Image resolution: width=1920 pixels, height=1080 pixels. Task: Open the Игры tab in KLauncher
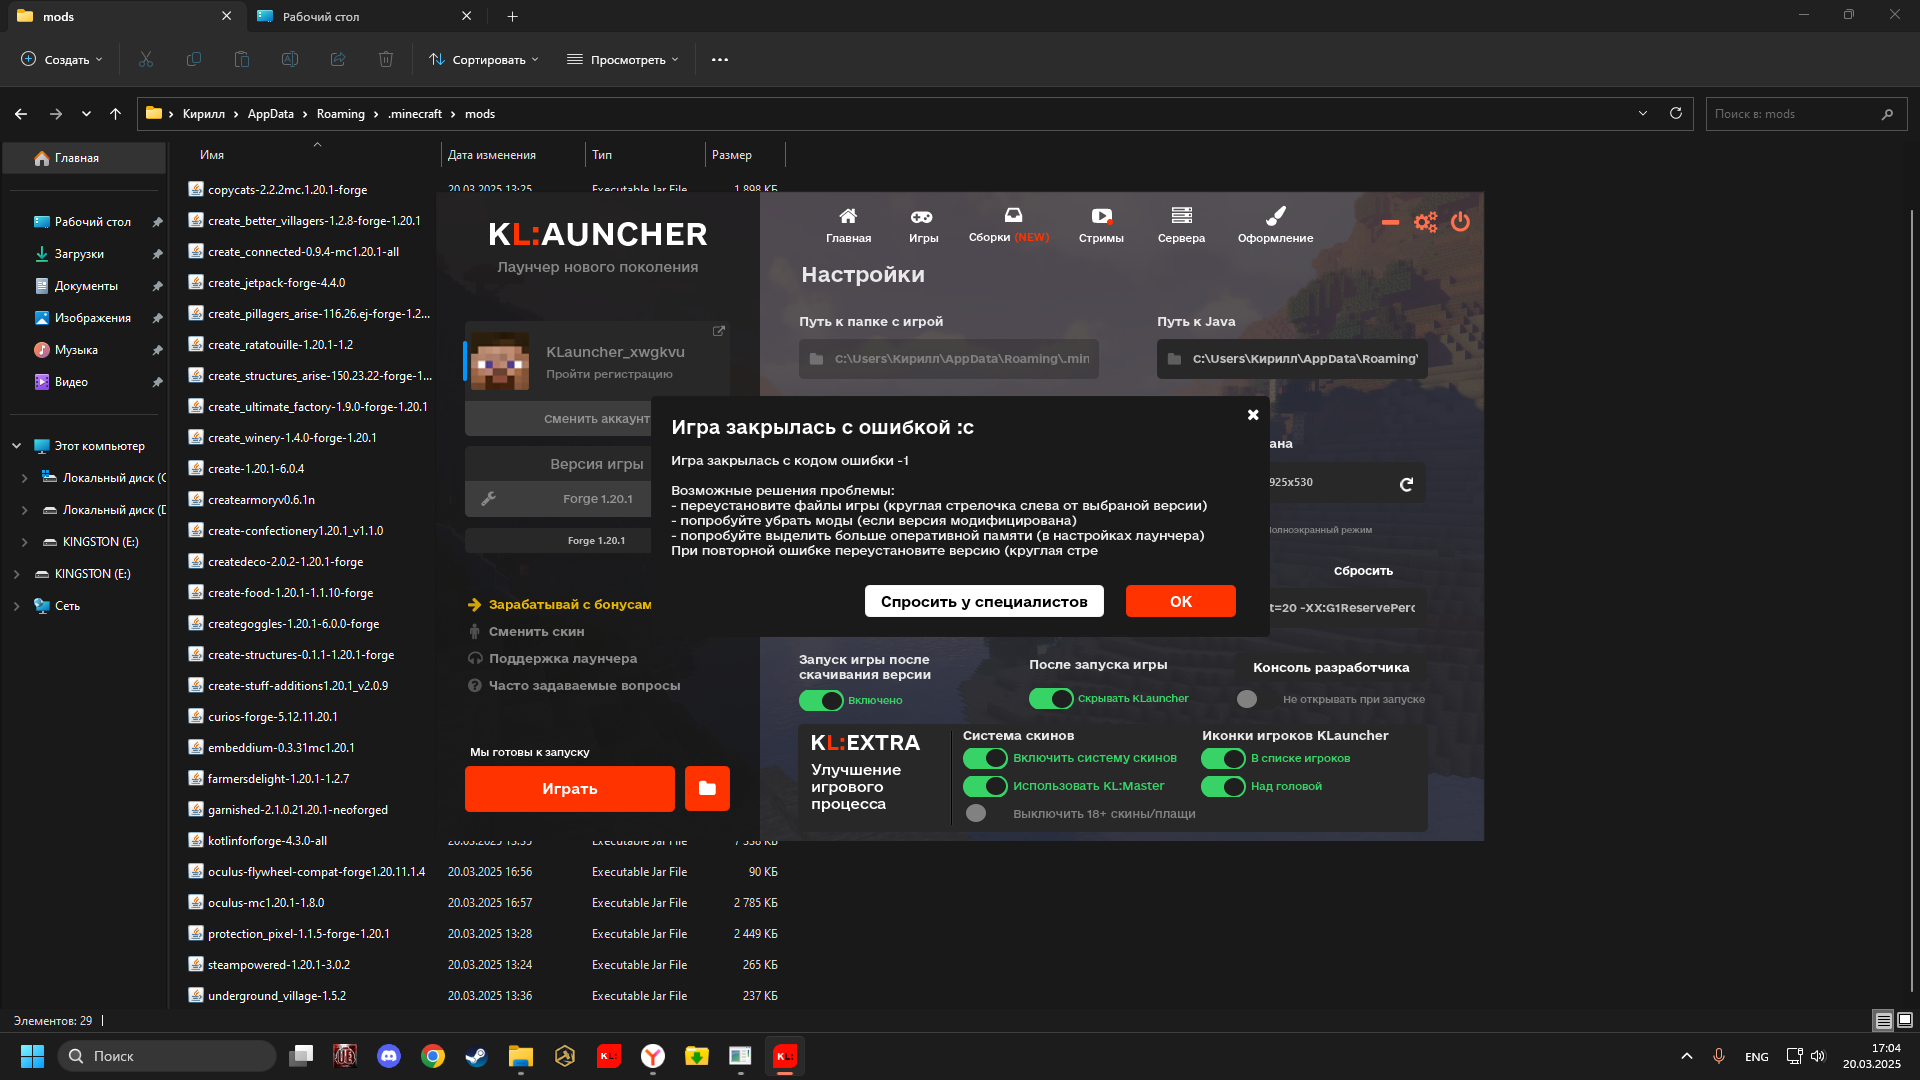tap(923, 224)
